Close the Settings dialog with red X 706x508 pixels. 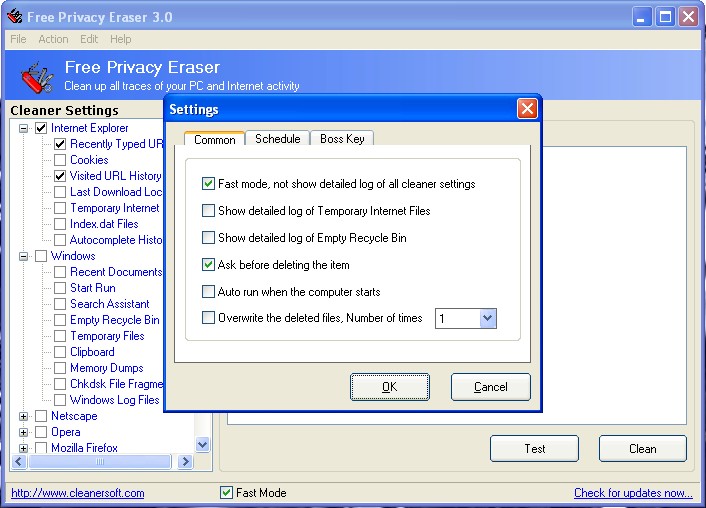pyautogui.click(x=527, y=109)
